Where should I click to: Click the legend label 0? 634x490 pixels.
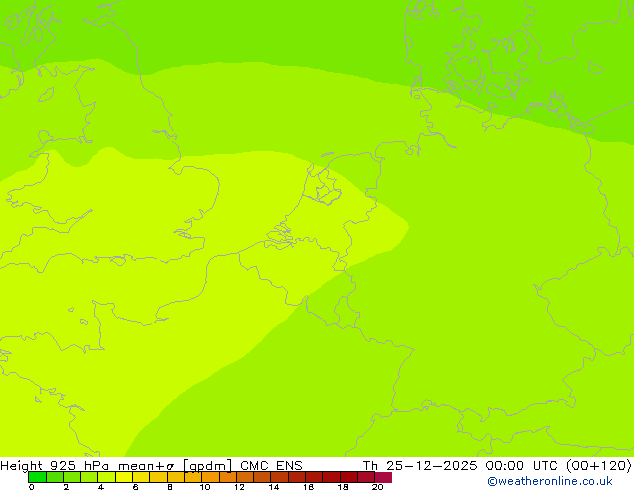point(32,487)
